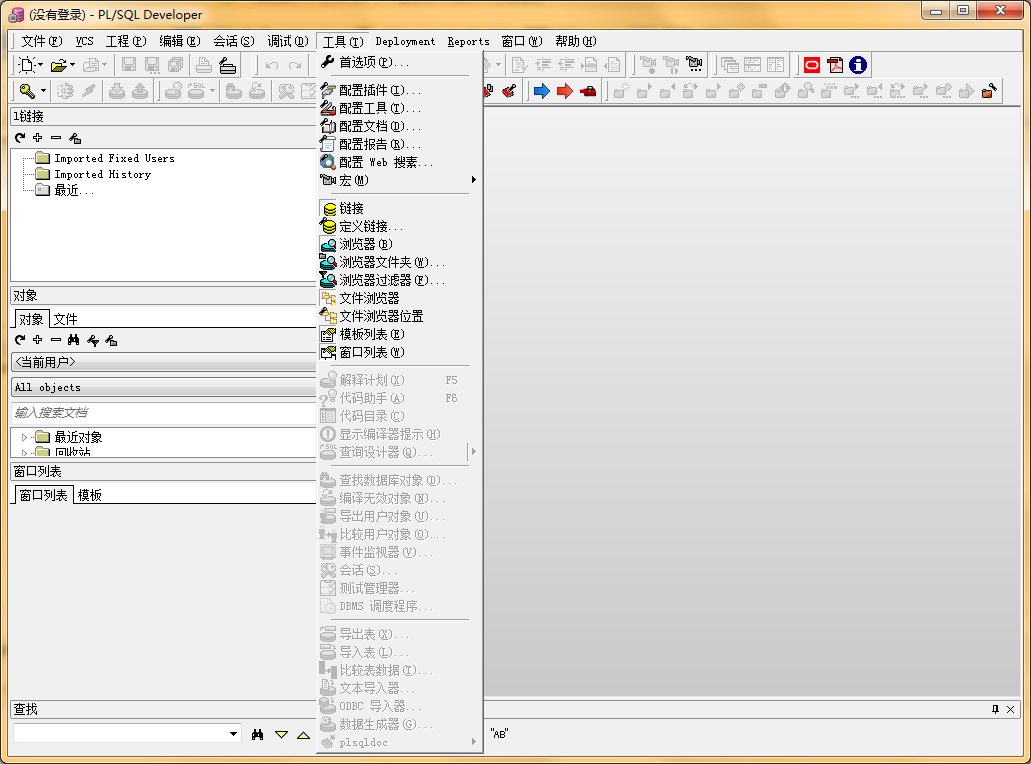Expand the Macro submenu
The width and height of the screenshot is (1031, 764).
tap(400, 180)
